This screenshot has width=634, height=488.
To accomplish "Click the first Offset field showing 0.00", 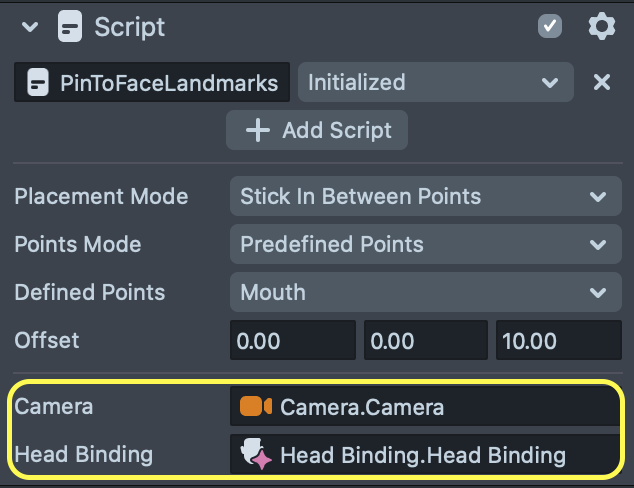I will [292, 341].
